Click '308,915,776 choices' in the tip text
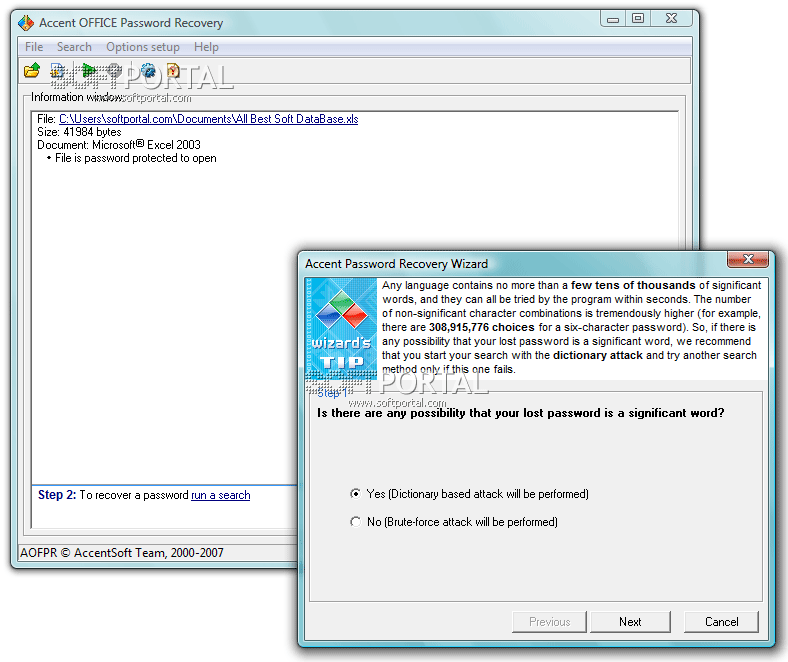This screenshot has height=662, width=788. [481, 328]
